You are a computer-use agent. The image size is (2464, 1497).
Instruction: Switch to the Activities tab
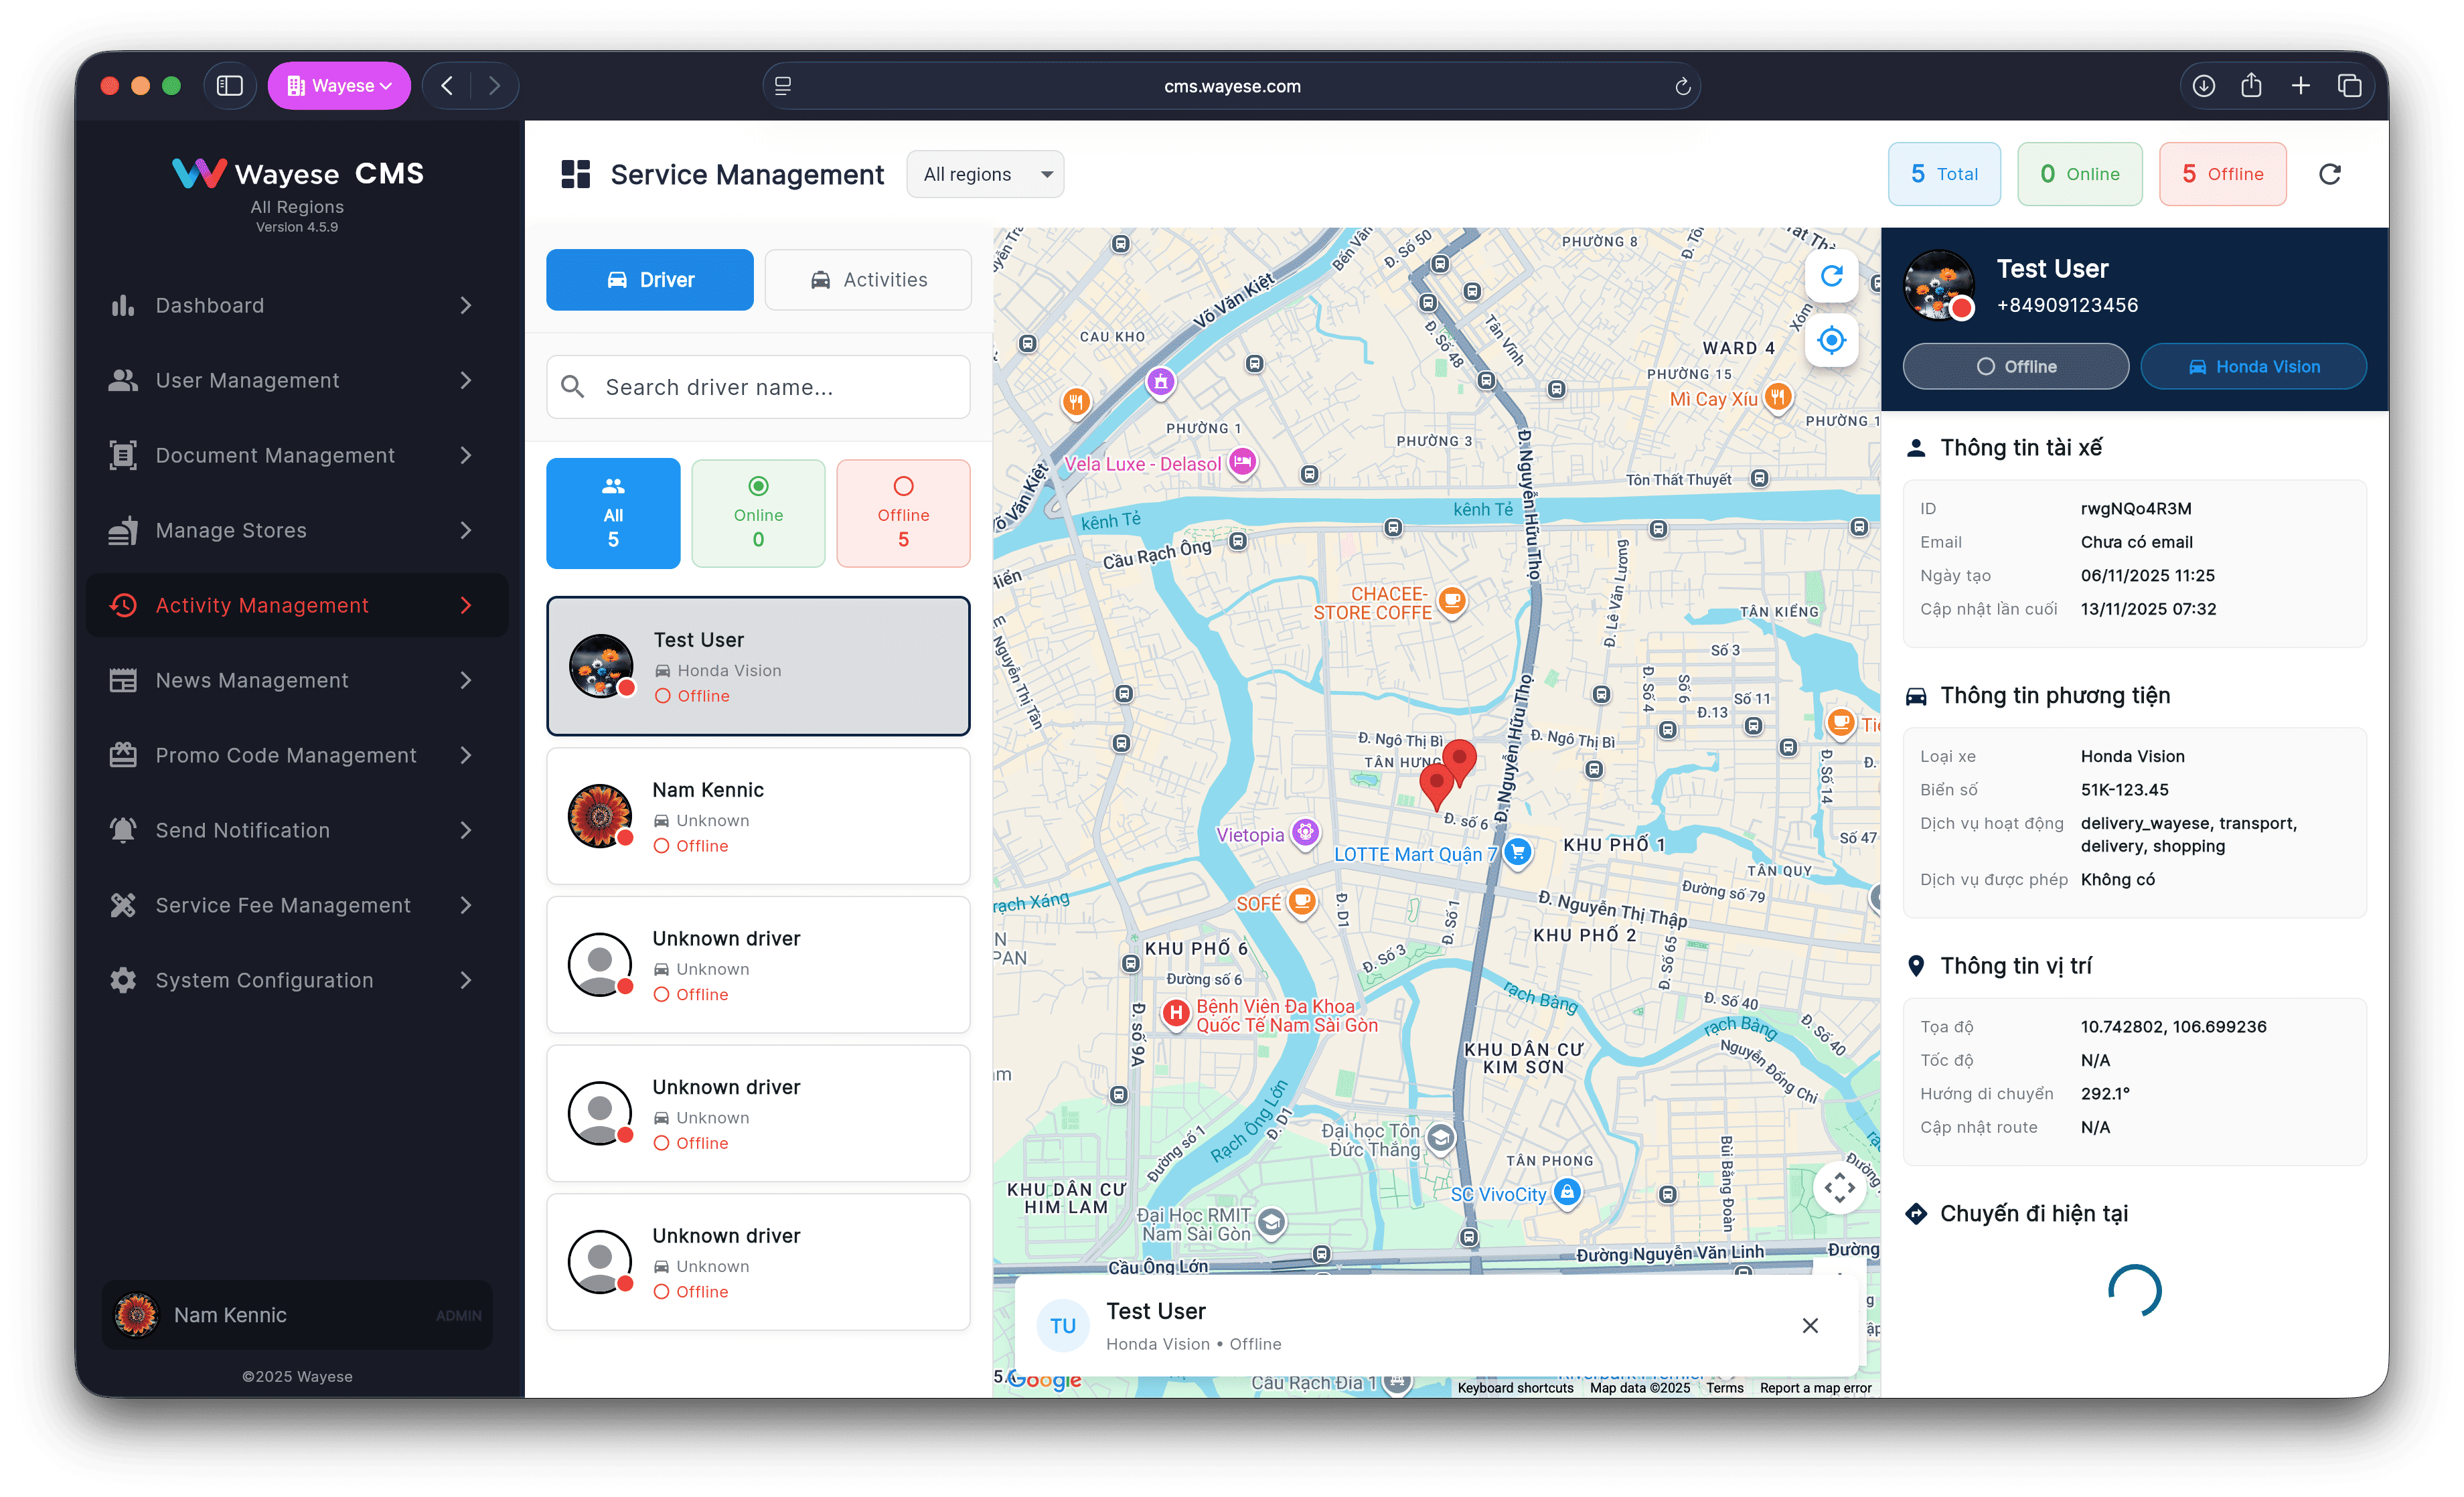tap(868, 280)
